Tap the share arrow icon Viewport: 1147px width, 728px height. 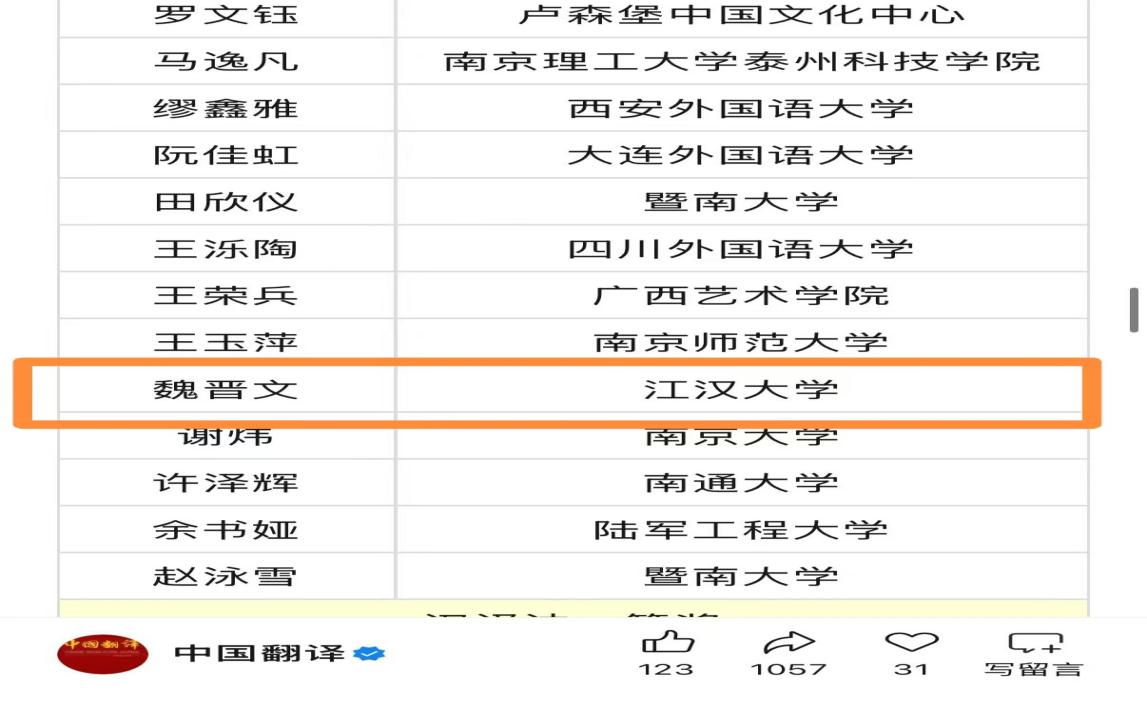[789, 642]
